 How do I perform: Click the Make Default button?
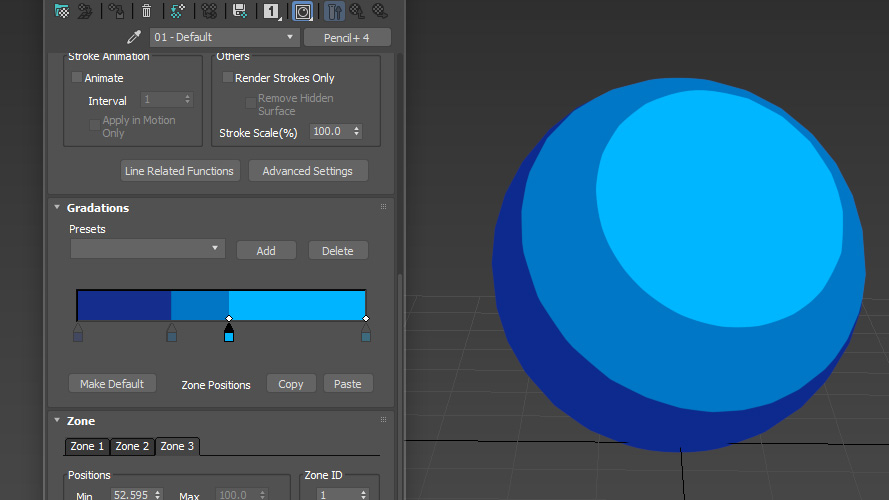(x=112, y=384)
